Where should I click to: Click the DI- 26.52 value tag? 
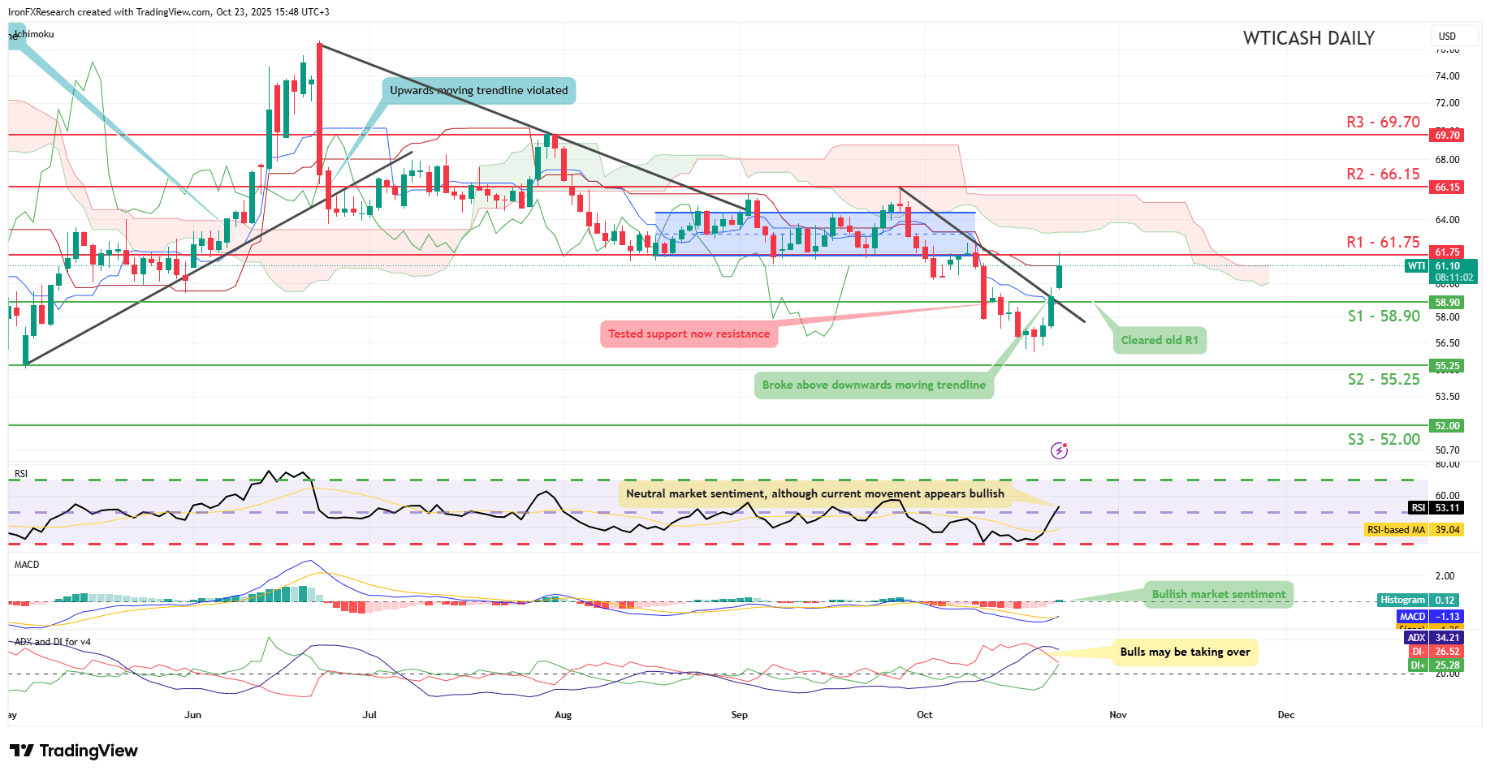pos(1434,652)
